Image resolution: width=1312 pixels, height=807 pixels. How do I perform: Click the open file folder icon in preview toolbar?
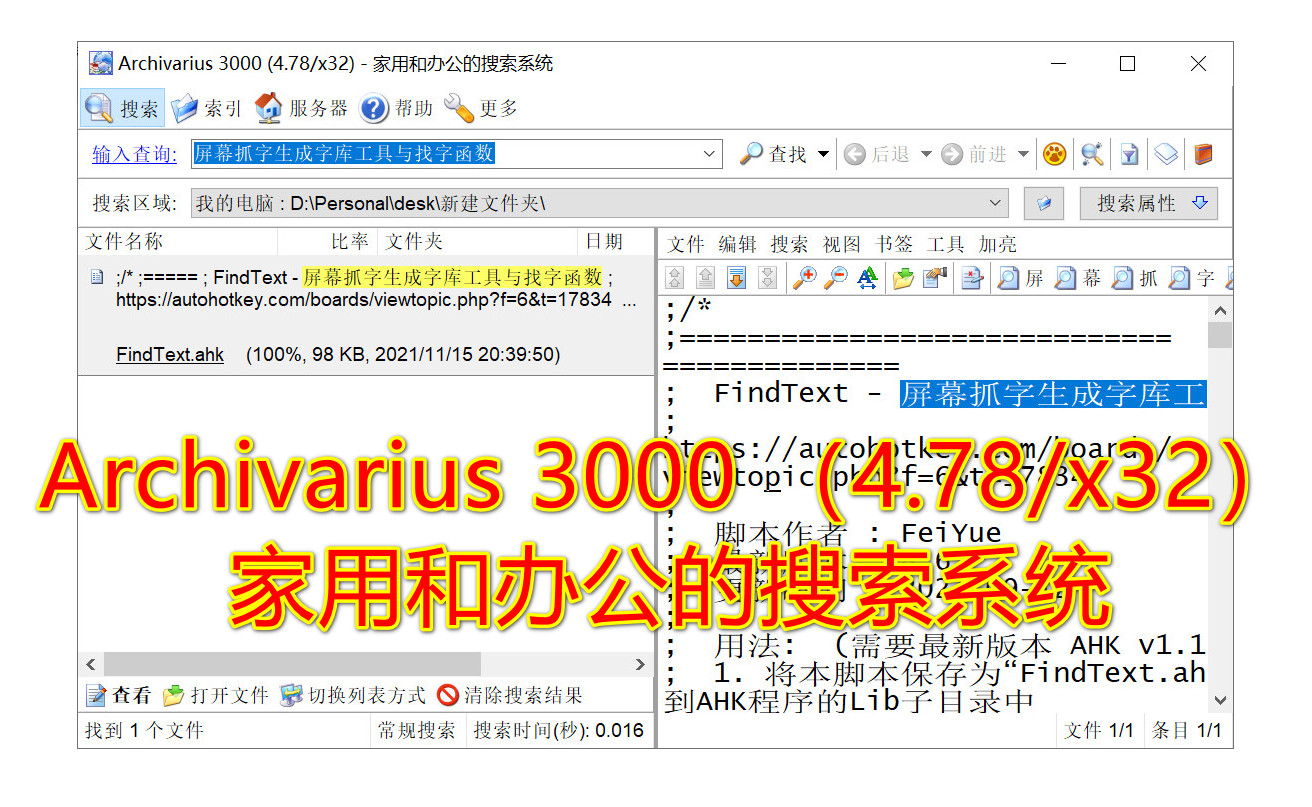(x=904, y=279)
